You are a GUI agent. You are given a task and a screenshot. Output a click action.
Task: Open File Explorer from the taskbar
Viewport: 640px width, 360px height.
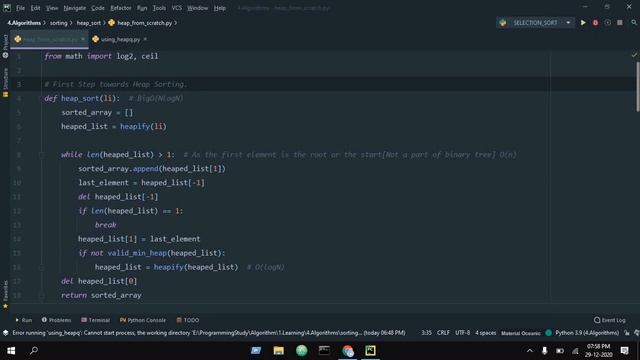(x=279, y=351)
